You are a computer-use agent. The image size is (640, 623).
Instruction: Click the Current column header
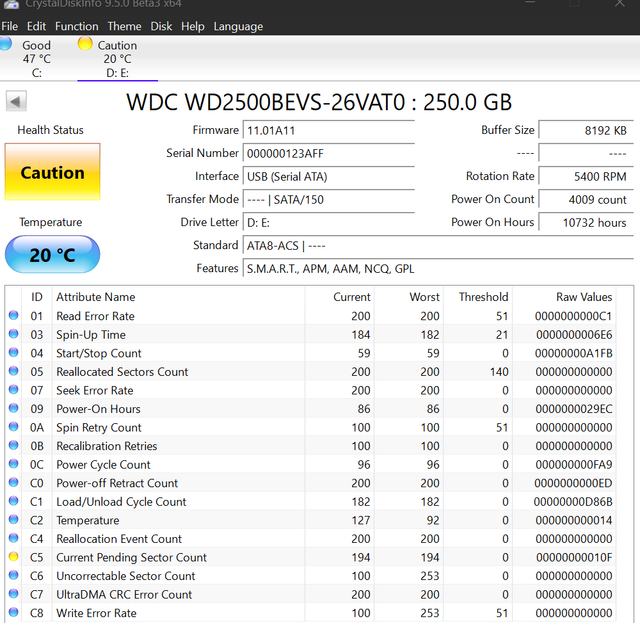tap(351, 297)
